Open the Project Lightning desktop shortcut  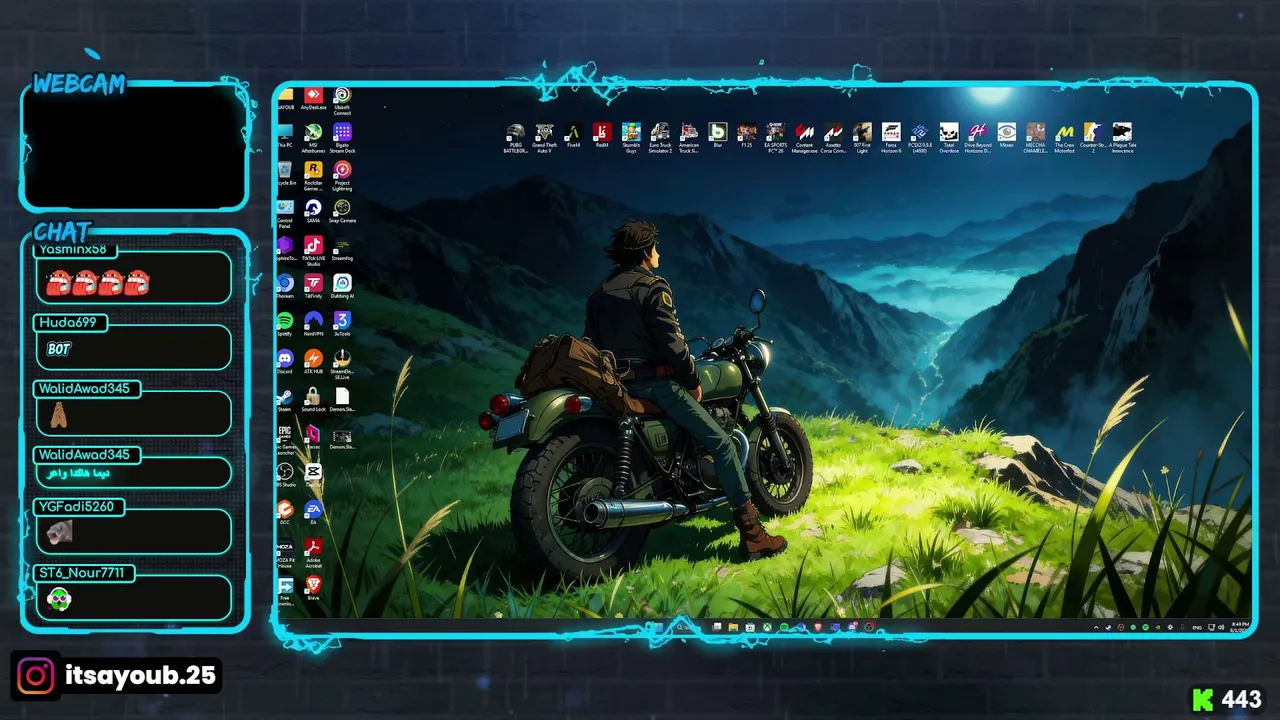[x=342, y=176]
